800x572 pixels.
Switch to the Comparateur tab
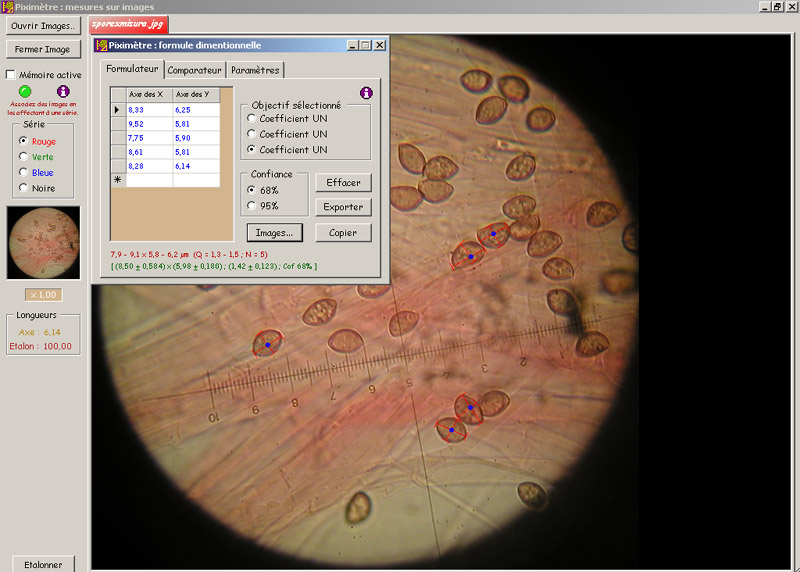194,70
